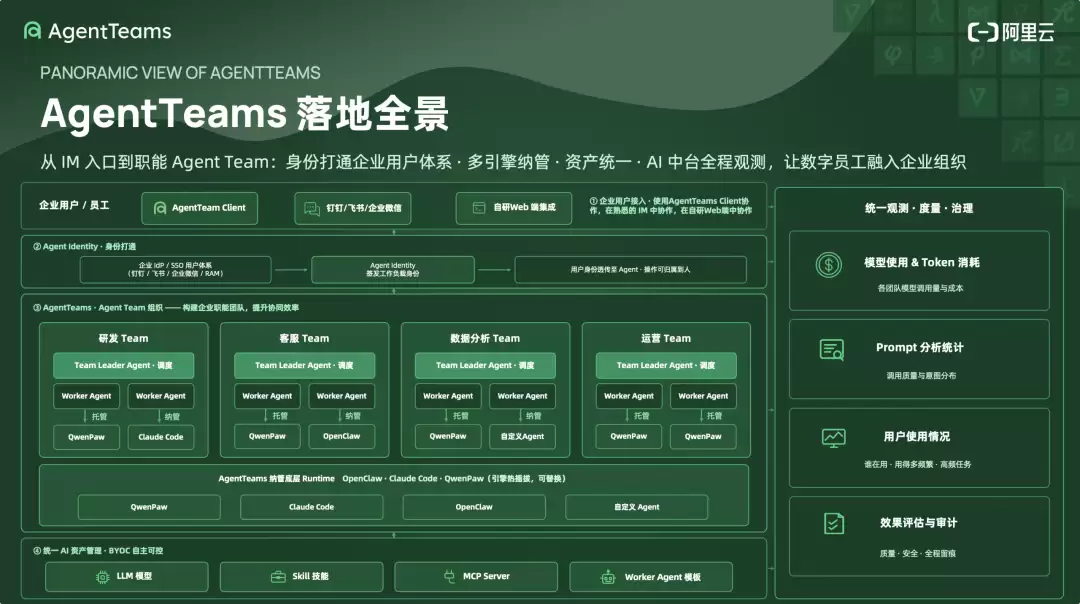Image resolution: width=1080 pixels, height=604 pixels.
Task: Click QwenPaw in the Runtime row
Action: [x=149, y=507]
